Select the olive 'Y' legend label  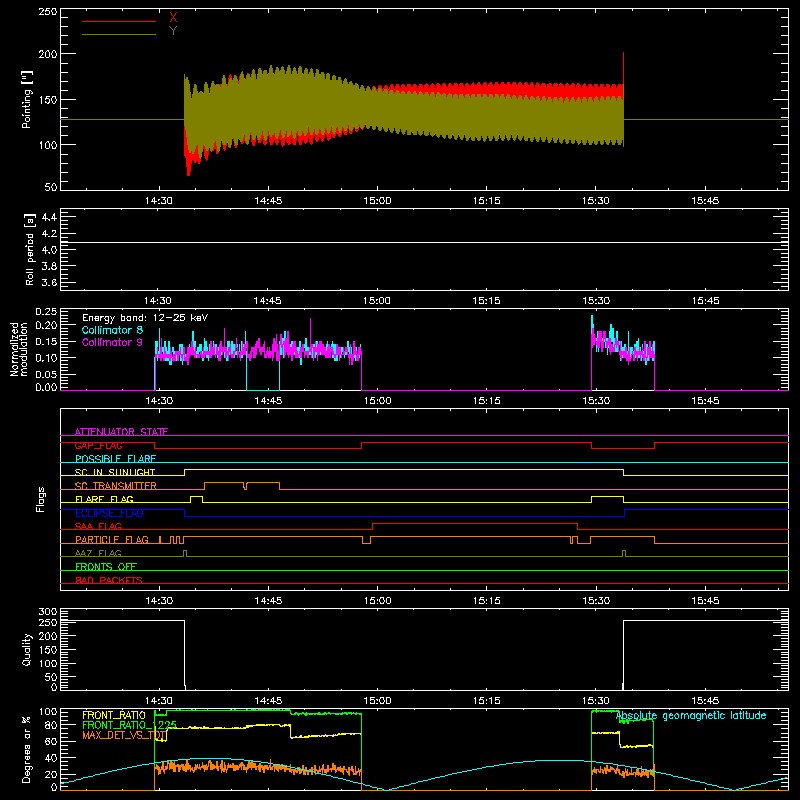pos(173,31)
